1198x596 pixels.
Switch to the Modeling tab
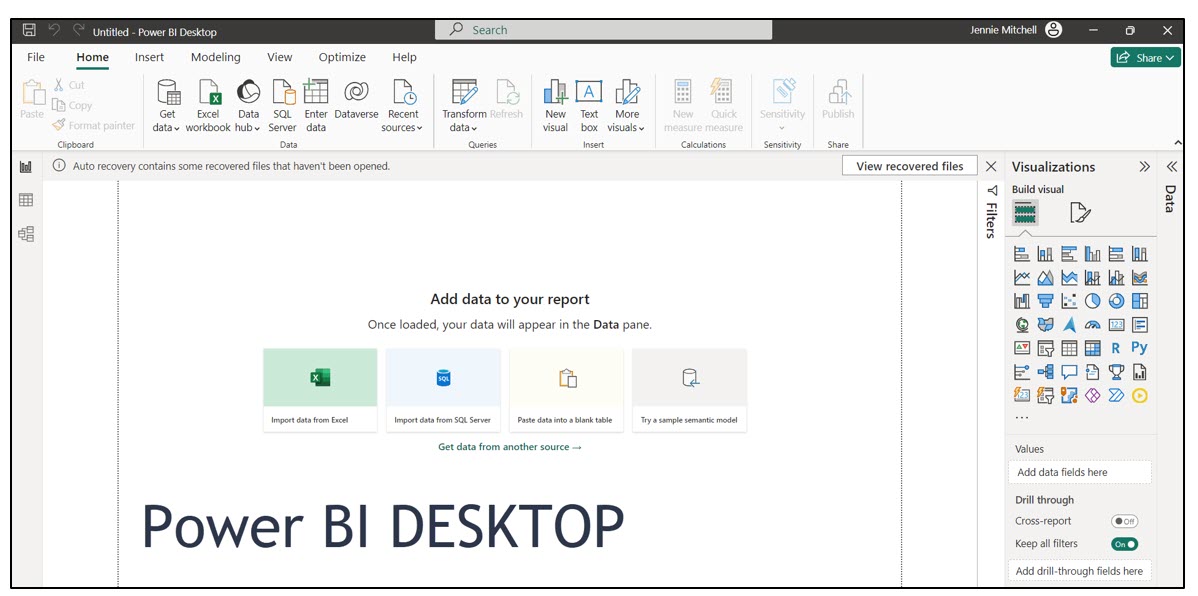point(215,57)
